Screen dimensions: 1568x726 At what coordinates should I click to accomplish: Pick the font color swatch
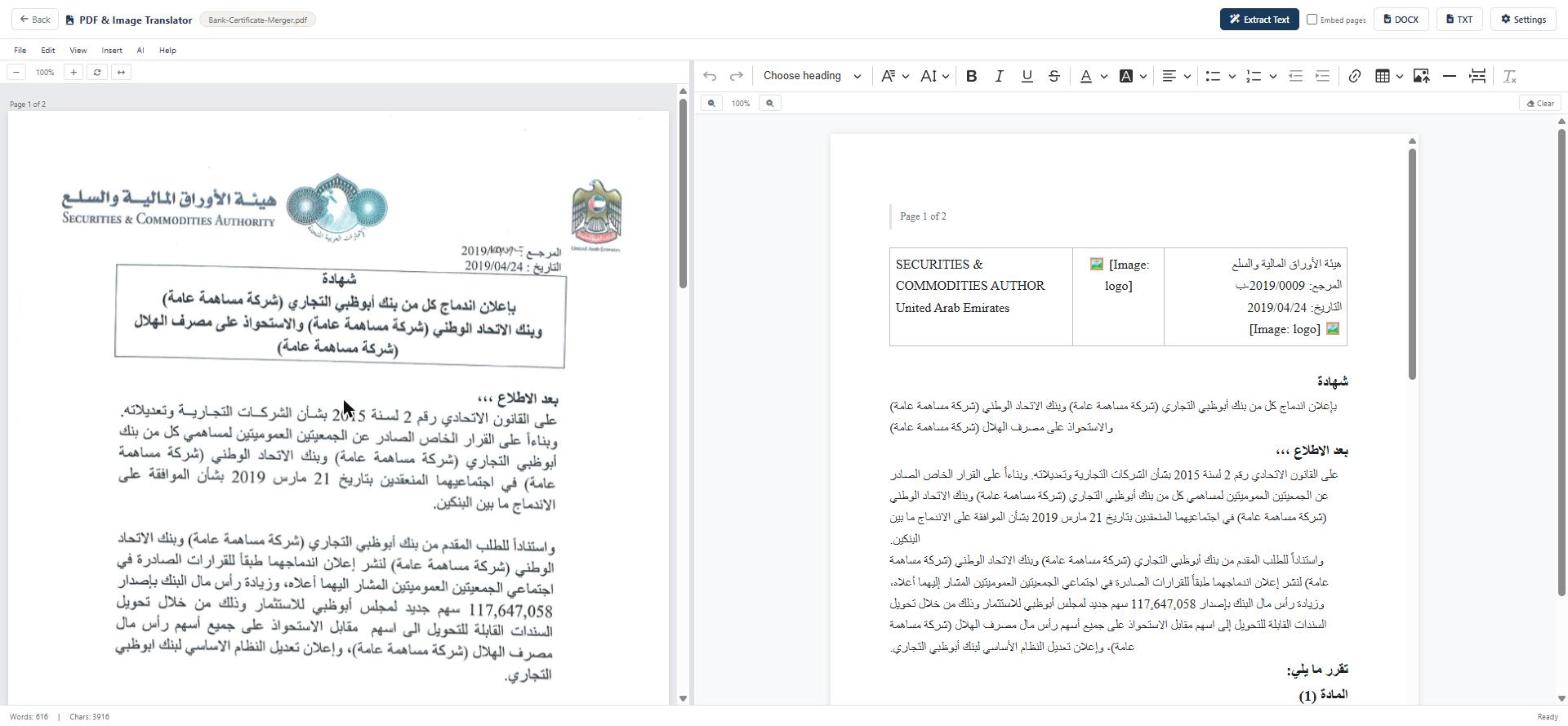[1086, 76]
